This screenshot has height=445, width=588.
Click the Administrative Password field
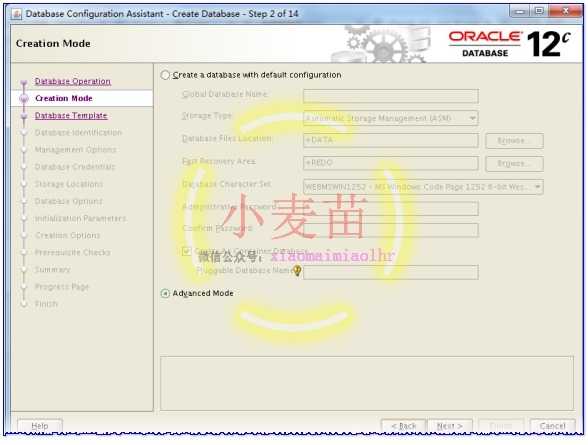click(x=390, y=208)
